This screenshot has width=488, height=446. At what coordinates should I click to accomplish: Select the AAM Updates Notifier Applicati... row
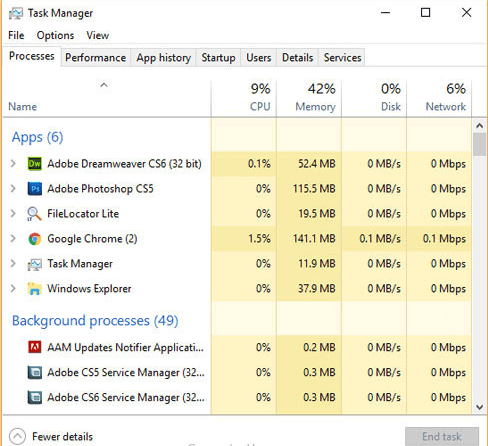[237, 347]
